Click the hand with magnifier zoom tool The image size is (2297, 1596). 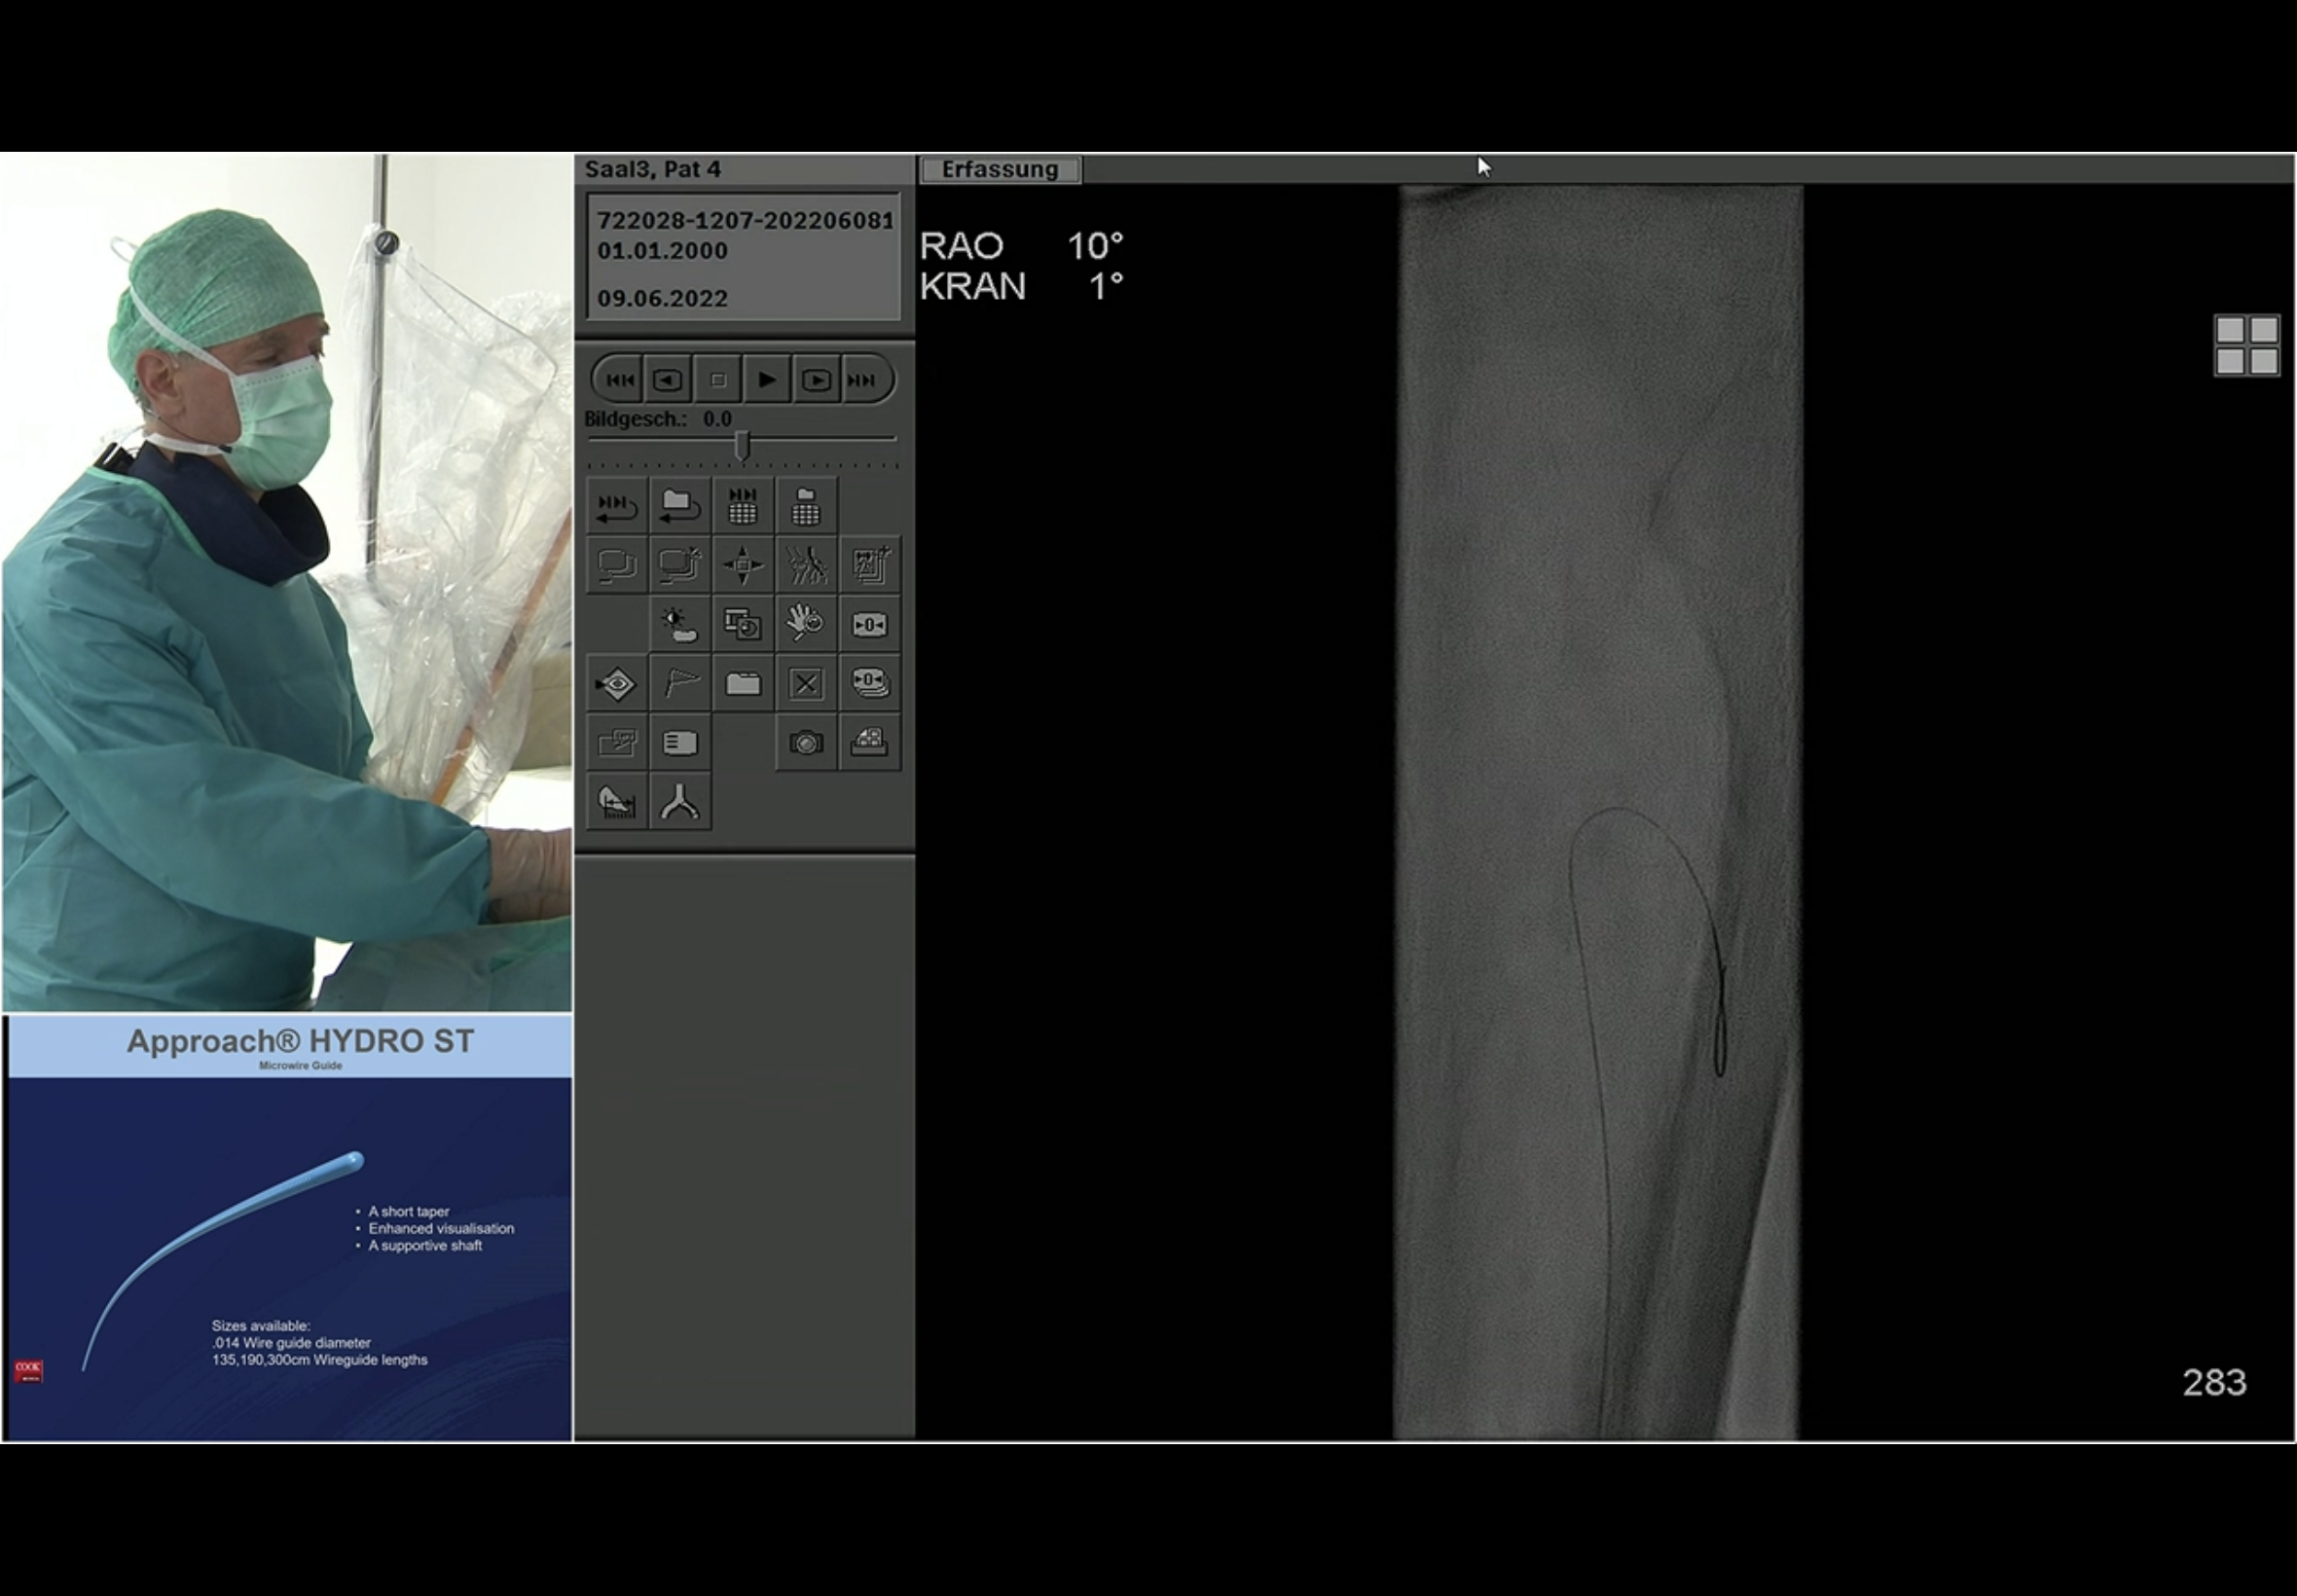coord(806,624)
